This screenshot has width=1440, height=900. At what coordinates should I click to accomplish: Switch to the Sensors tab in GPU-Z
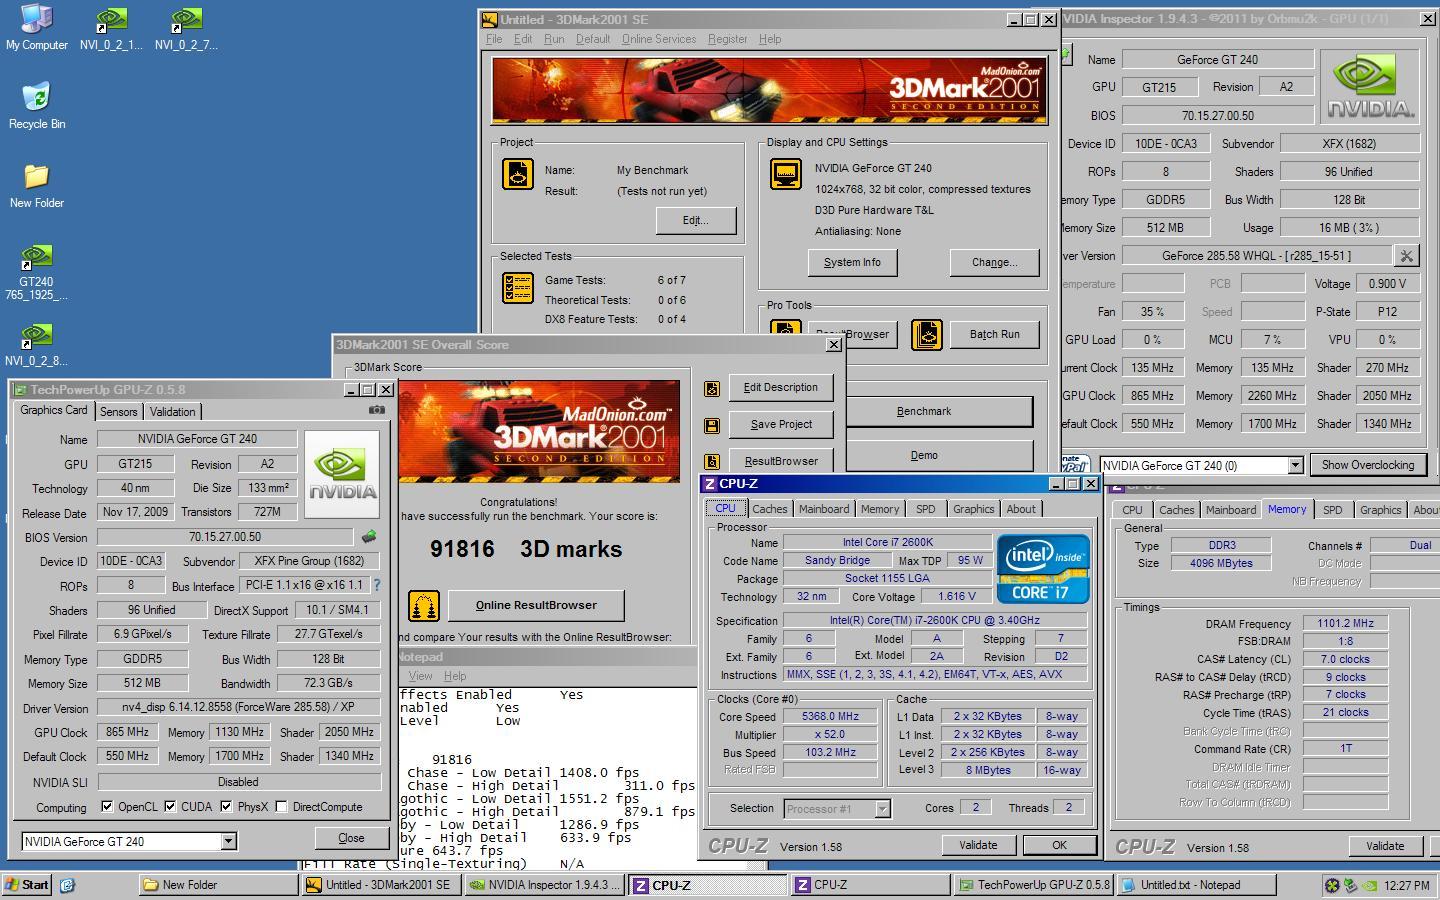point(118,412)
